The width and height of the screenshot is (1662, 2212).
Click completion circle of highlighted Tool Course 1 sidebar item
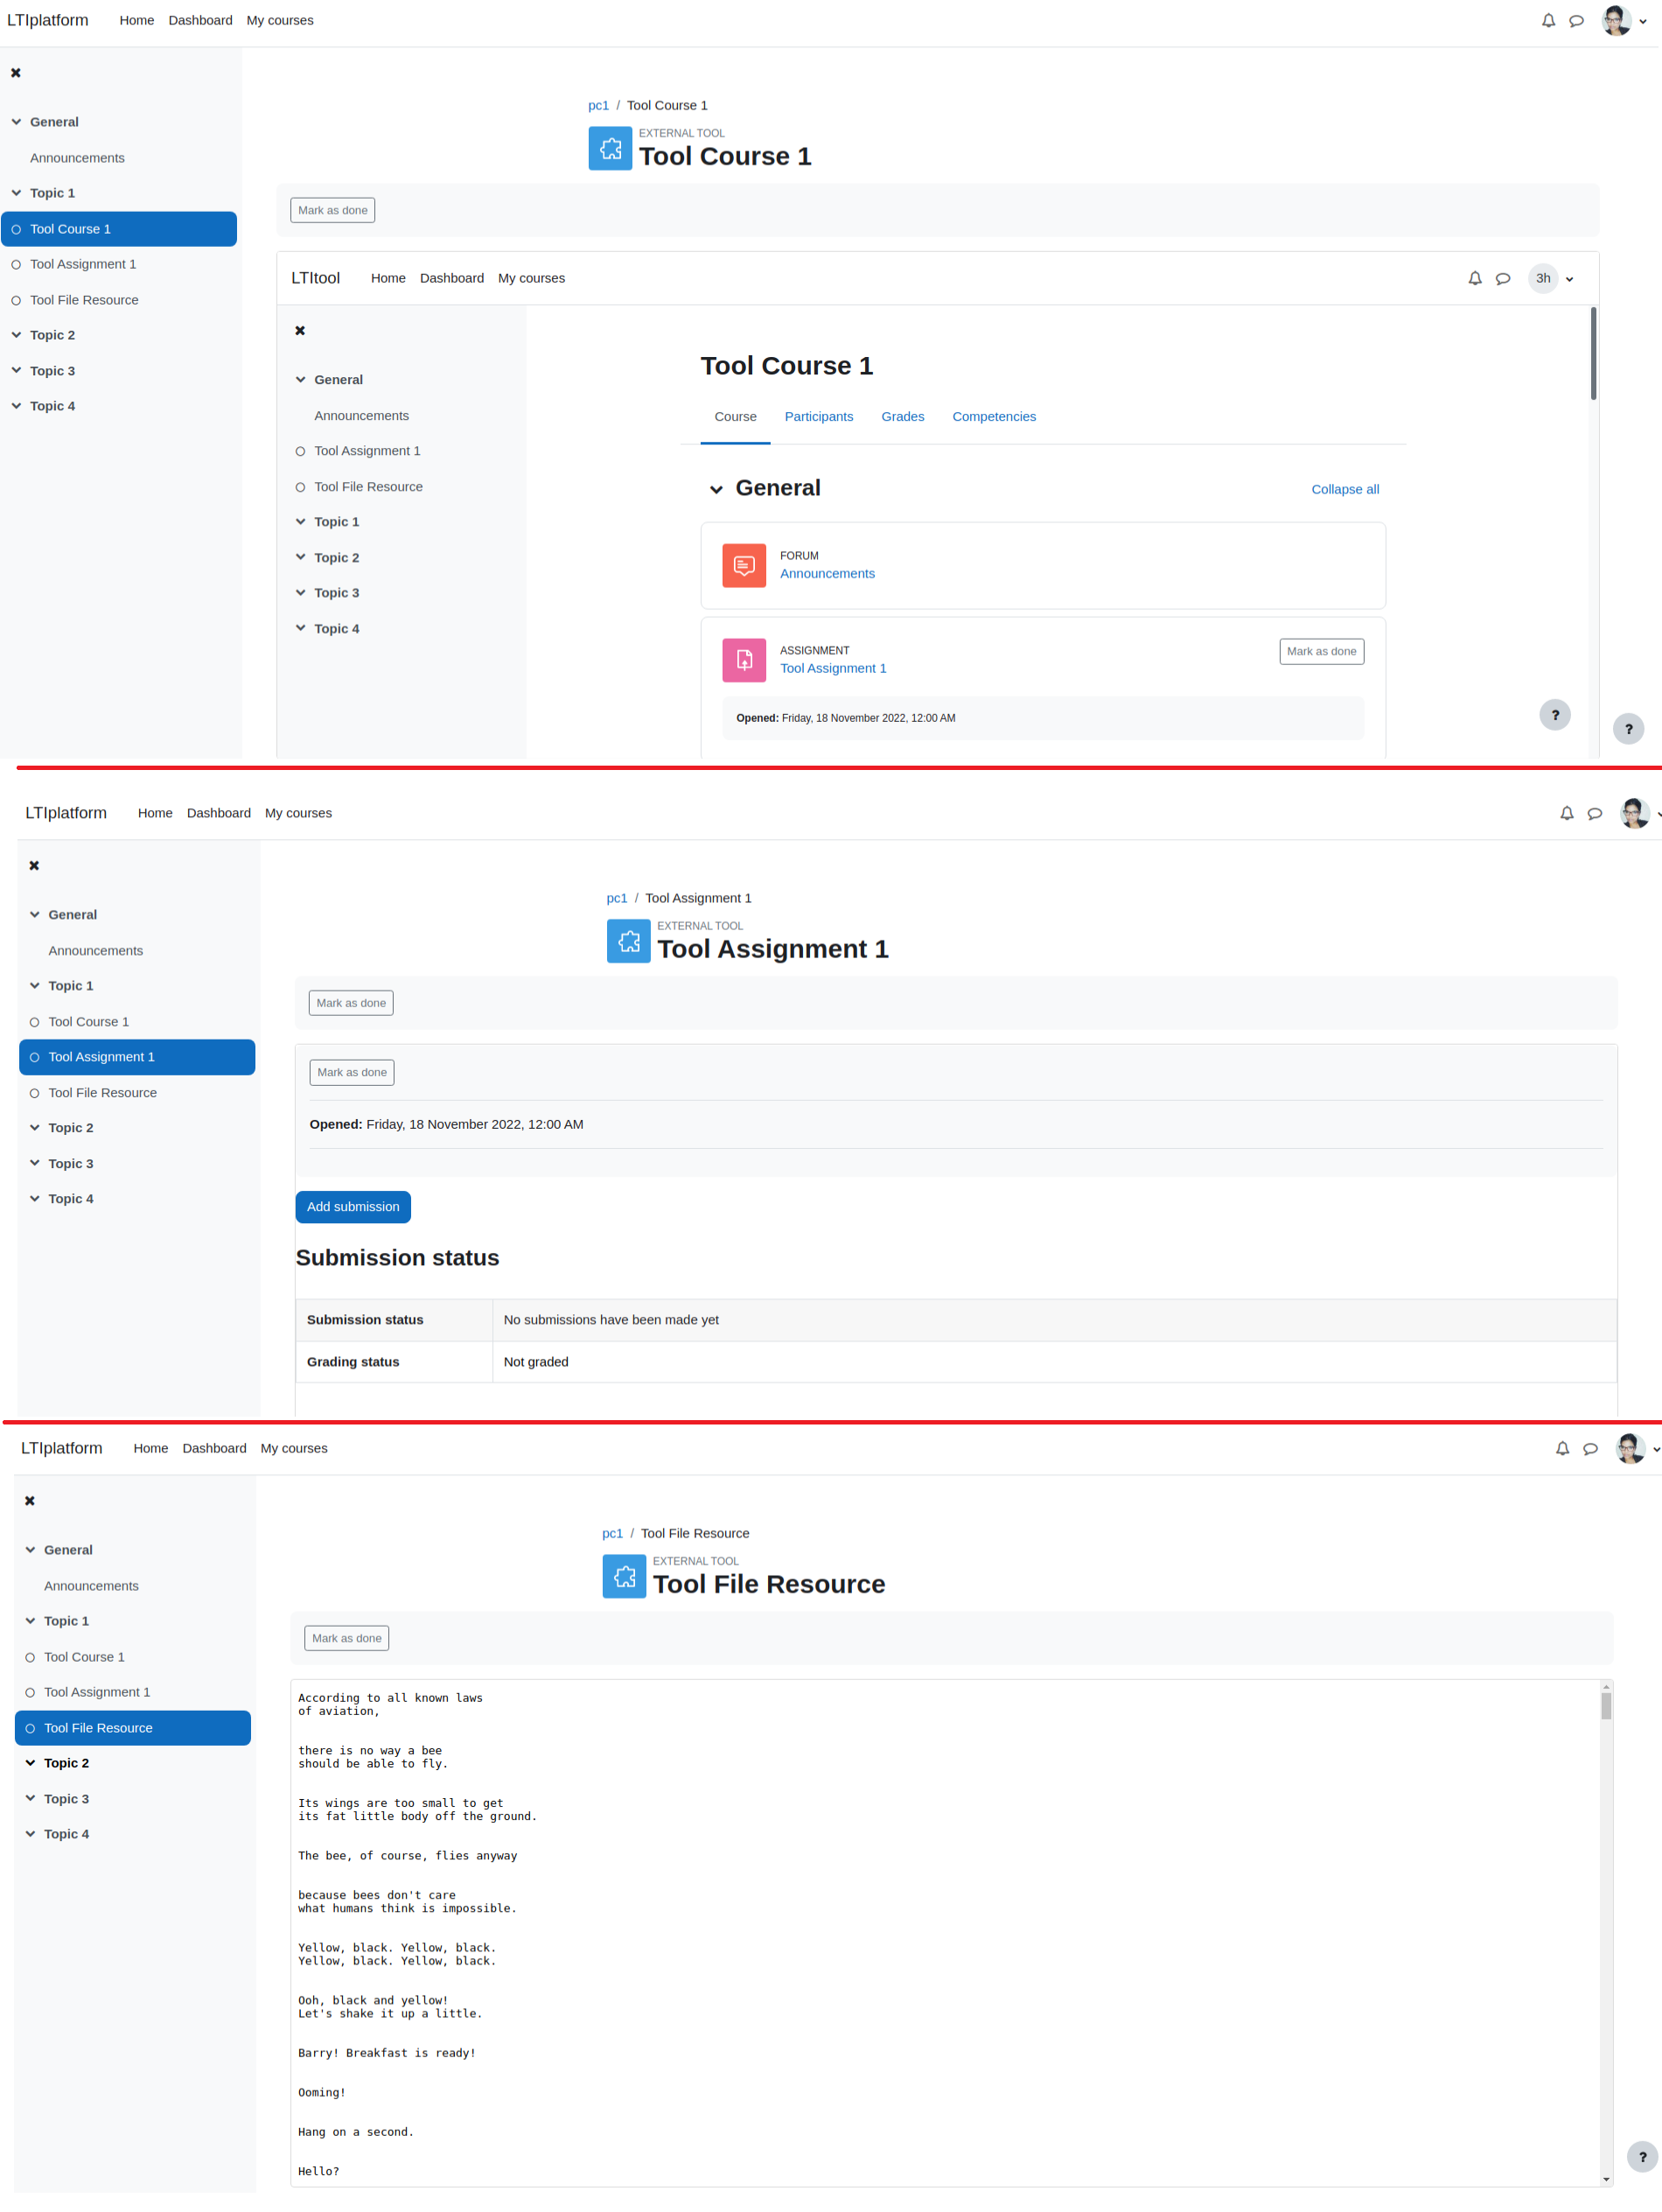[16, 229]
